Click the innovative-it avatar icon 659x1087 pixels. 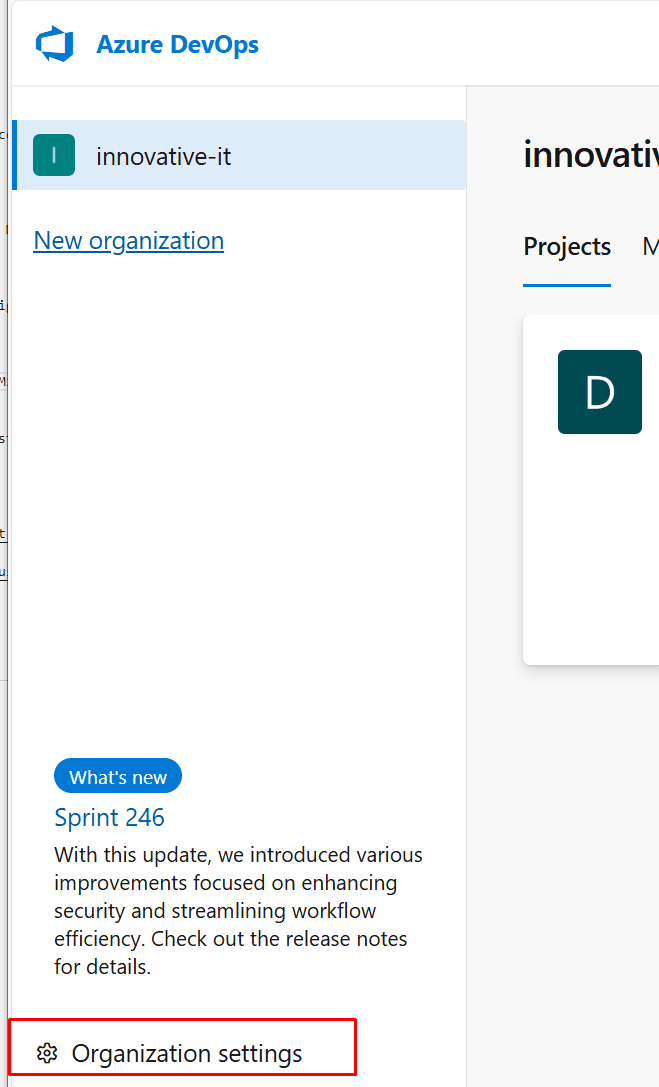(54, 155)
